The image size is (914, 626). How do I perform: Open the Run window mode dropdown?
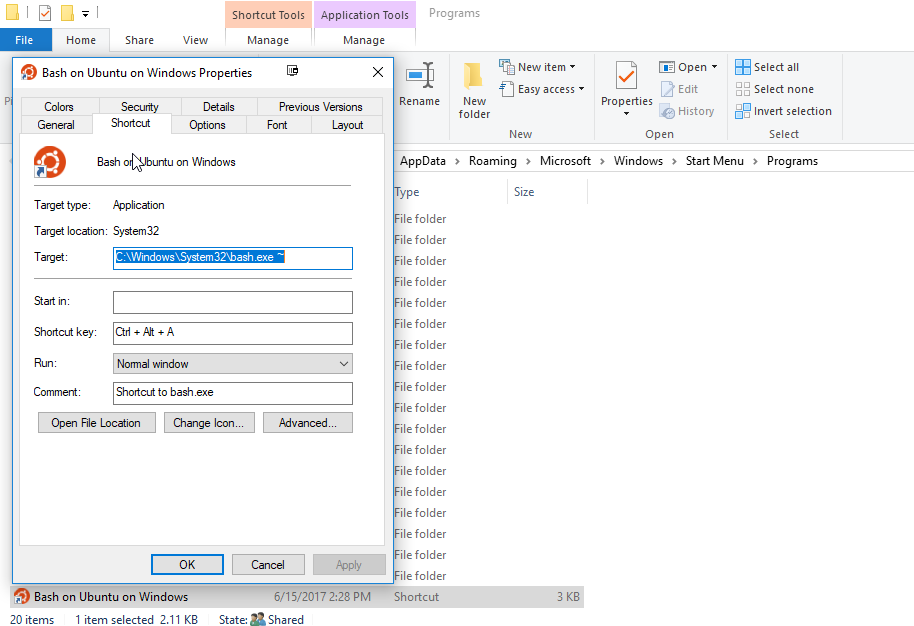point(344,364)
